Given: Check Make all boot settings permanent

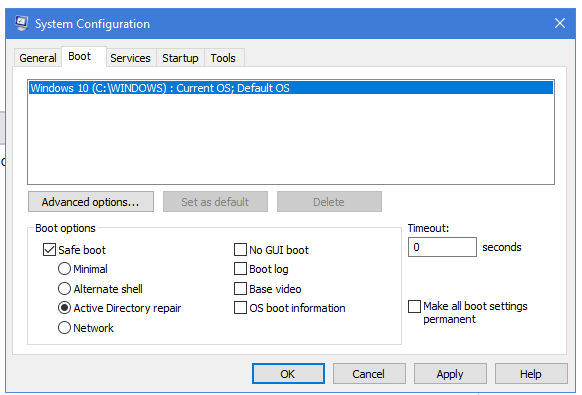Looking at the screenshot, I should [x=414, y=307].
